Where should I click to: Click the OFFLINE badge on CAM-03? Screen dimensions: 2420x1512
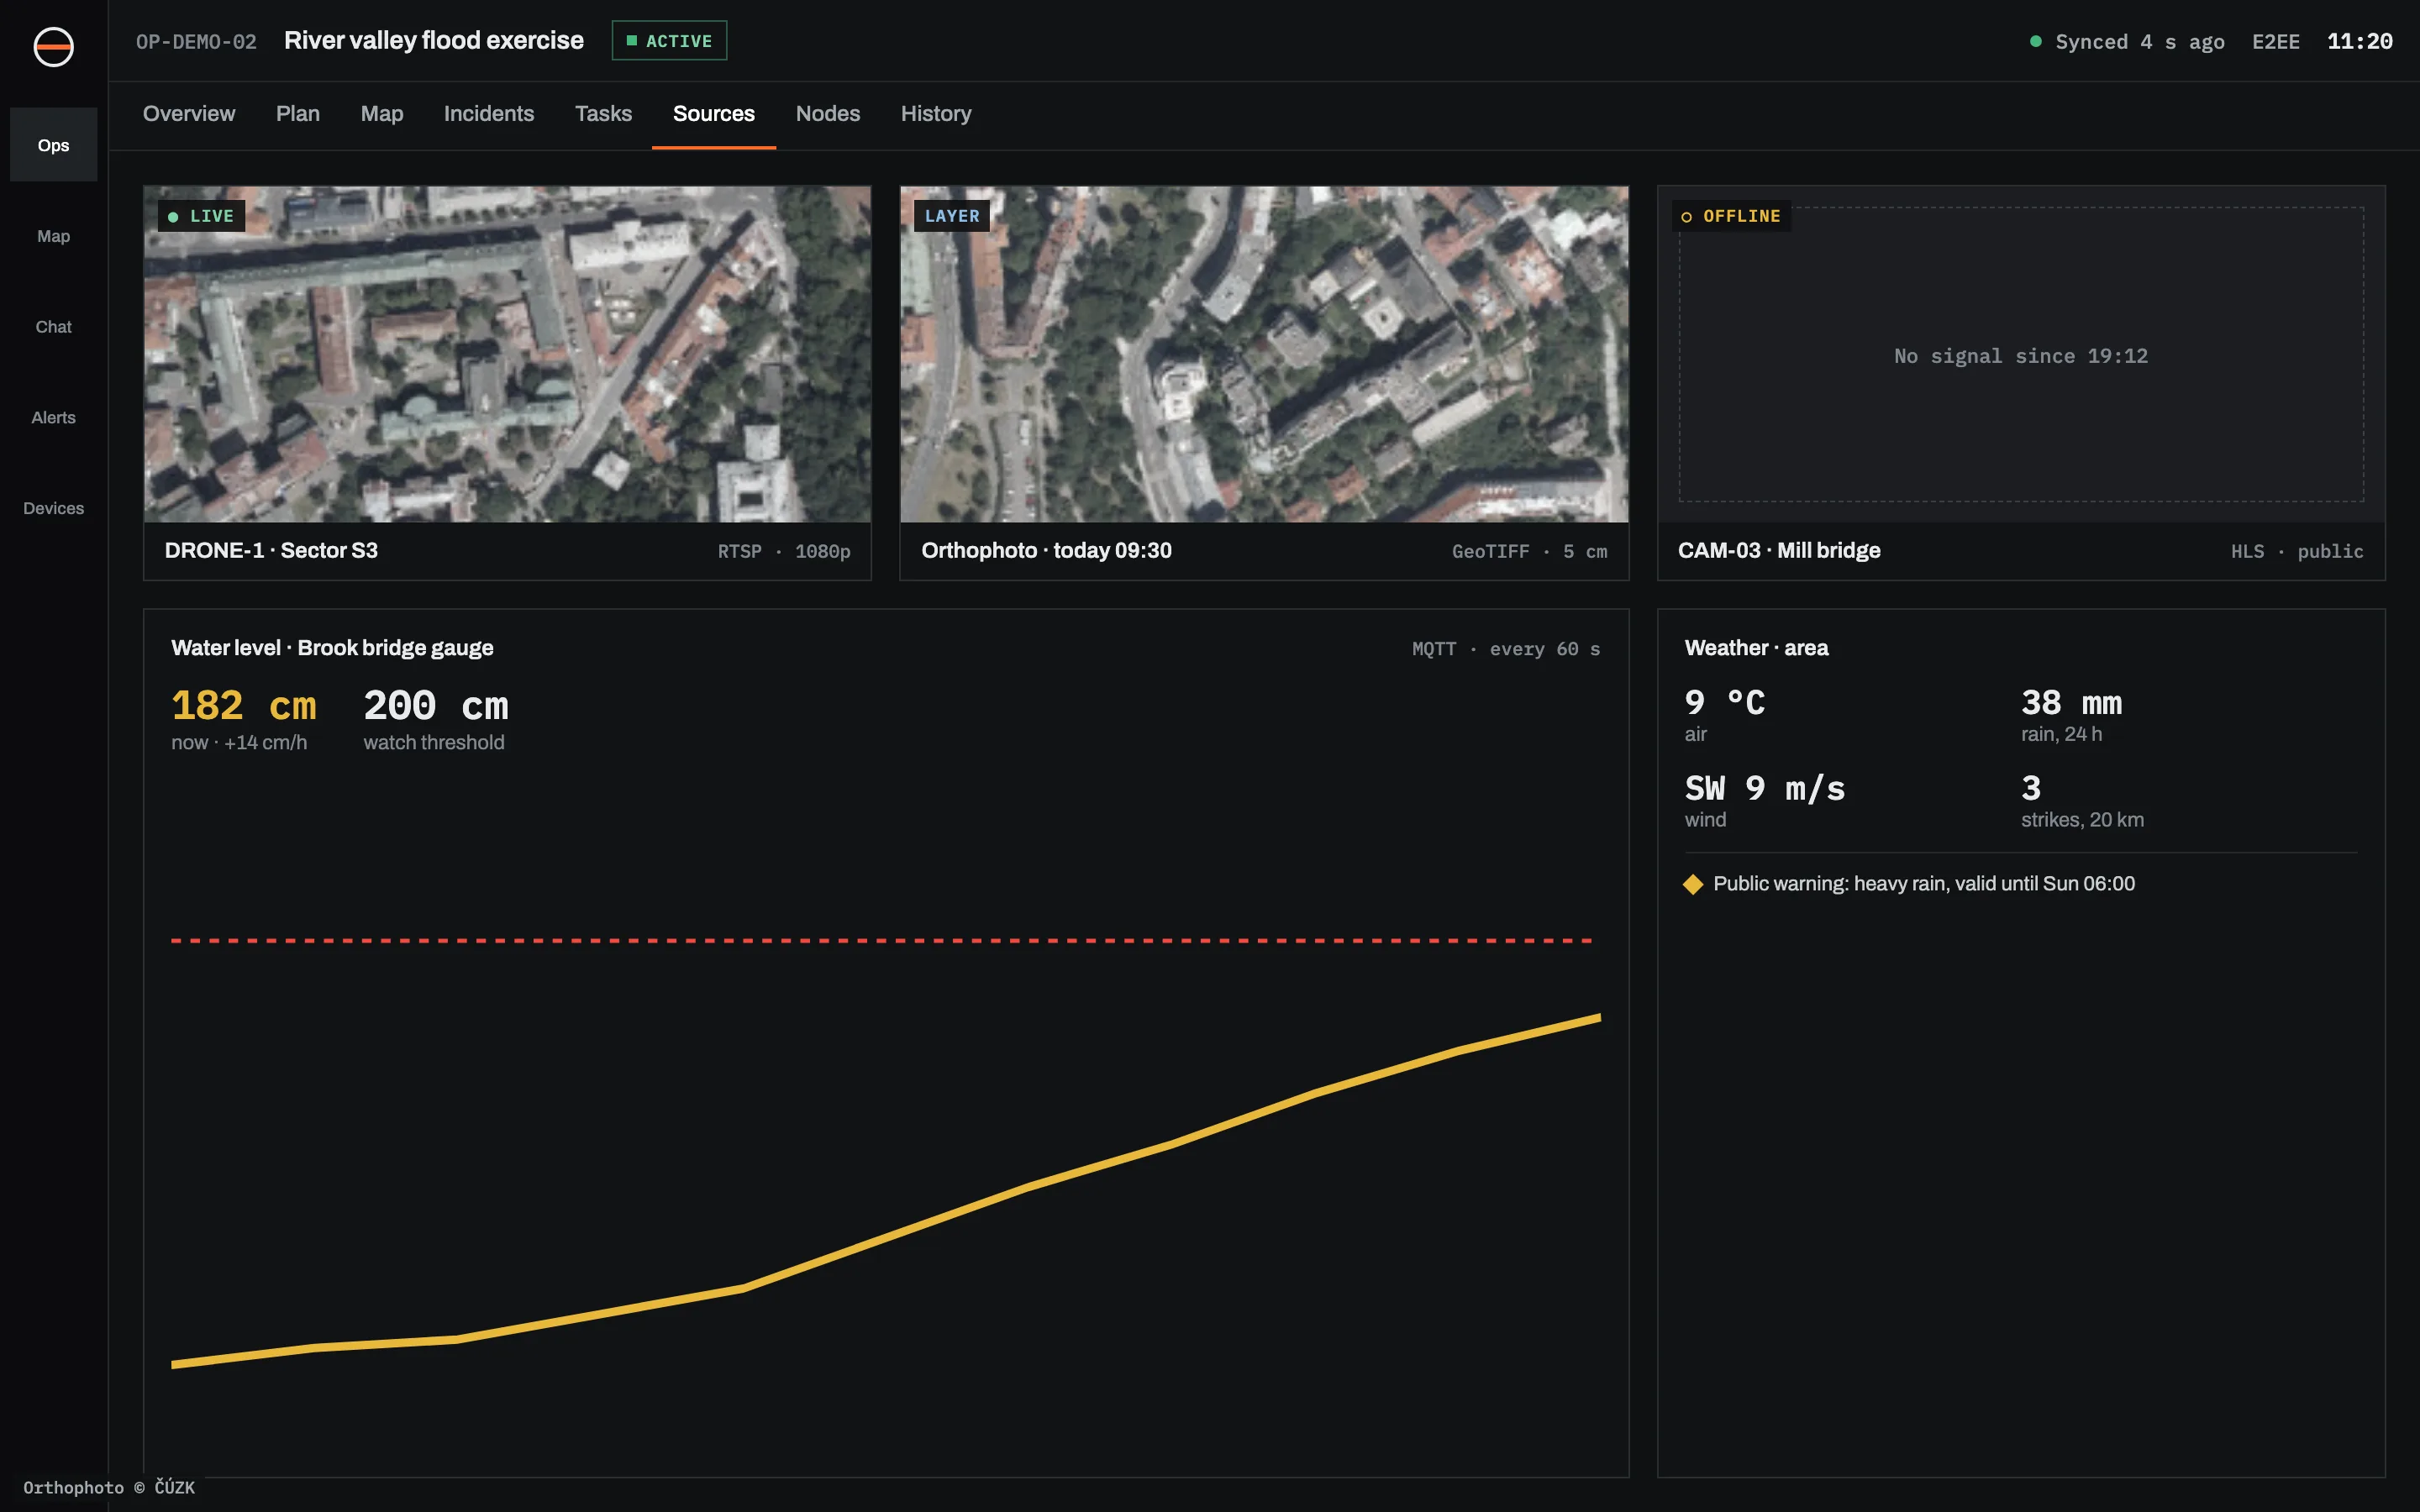pyautogui.click(x=1732, y=216)
